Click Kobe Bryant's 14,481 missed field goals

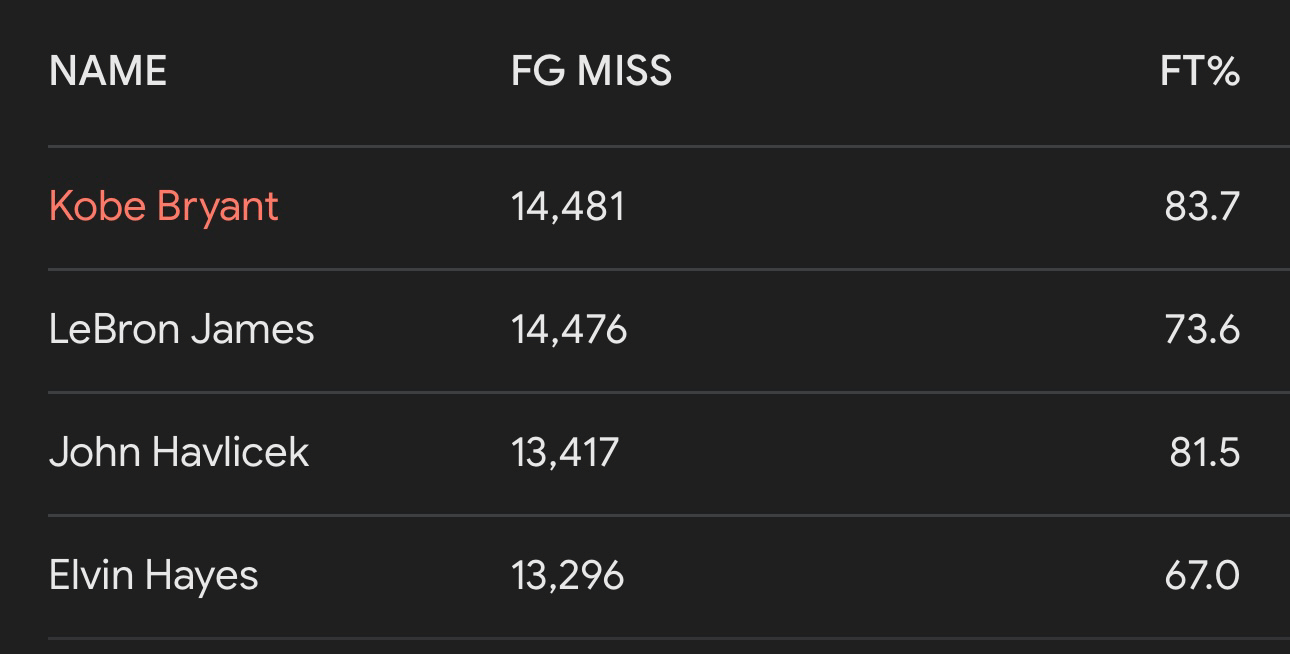pos(568,207)
